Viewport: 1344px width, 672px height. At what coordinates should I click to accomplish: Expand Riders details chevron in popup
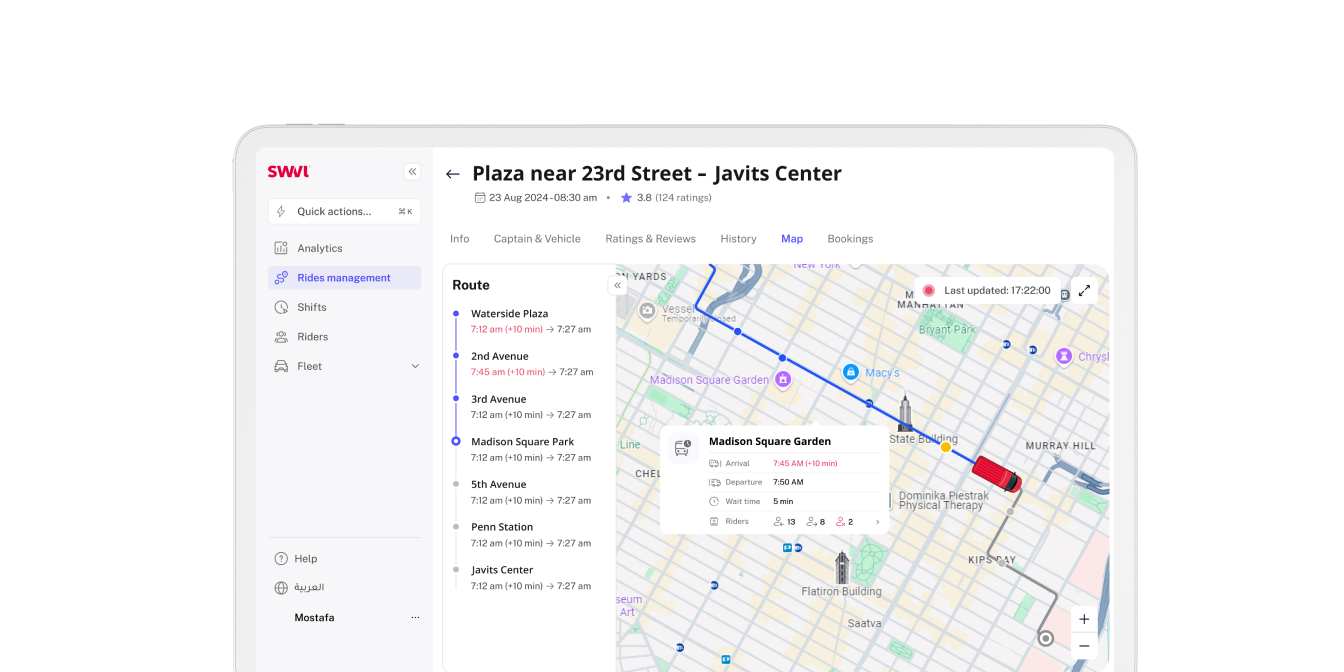(x=878, y=522)
